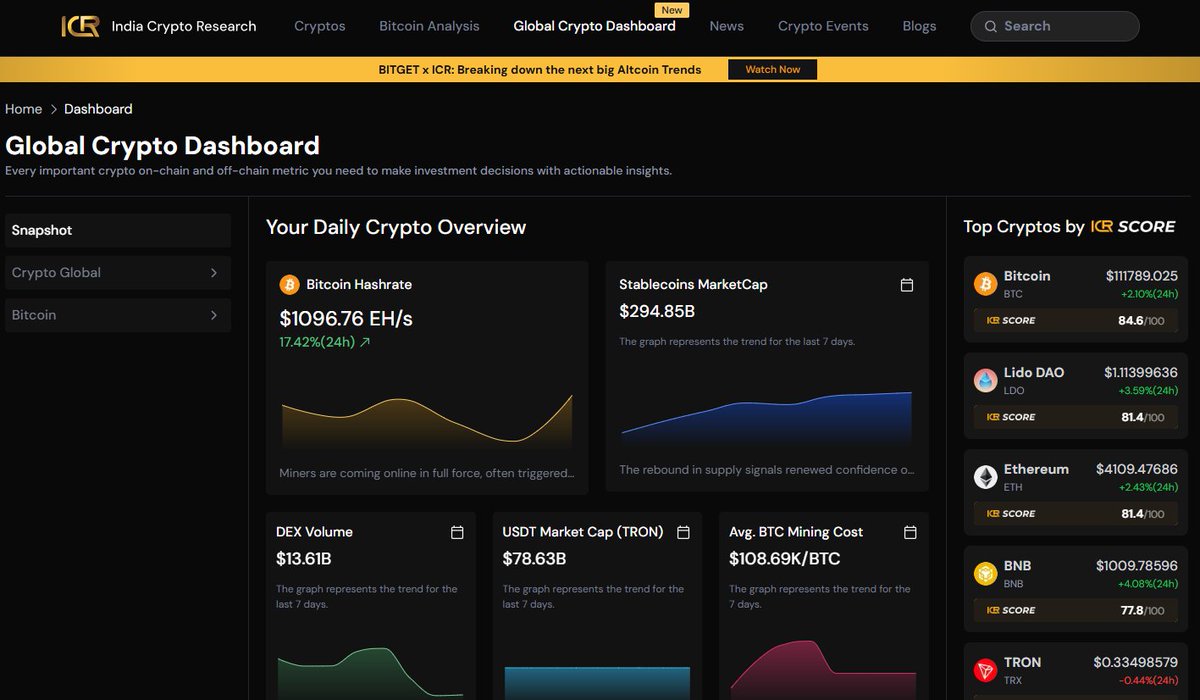Click the Ethereum +2.43%(24h) change
The height and width of the screenshot is (700, 1200).
(1149, 487)
